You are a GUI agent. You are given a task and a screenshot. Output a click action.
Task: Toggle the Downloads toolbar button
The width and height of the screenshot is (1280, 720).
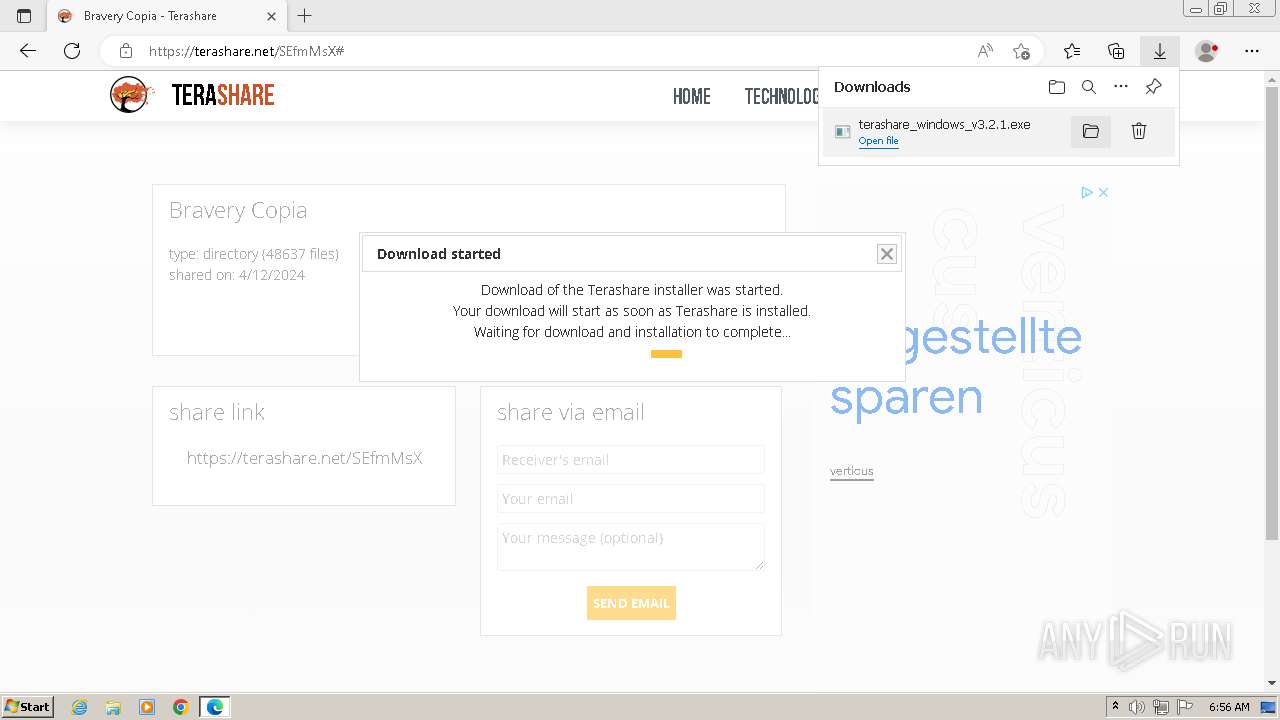[1160, 51]
